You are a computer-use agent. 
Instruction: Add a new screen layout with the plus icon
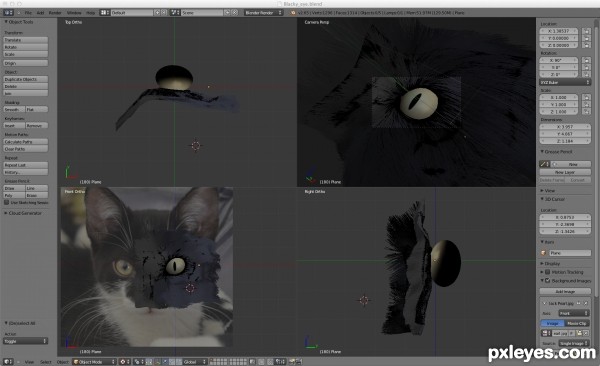pyautogui.click(x=157, y=13)
